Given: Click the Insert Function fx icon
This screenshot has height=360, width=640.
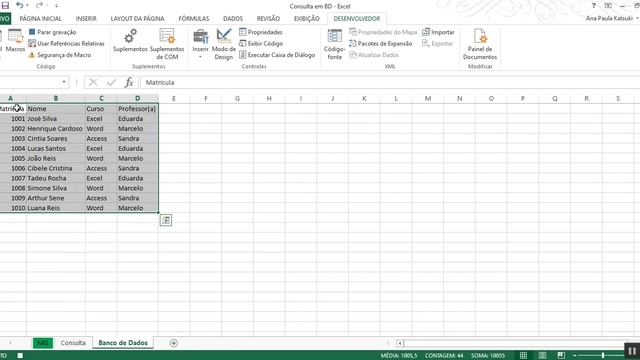Looking at the screenshot, I should pyautogui.click(x=129, y=82).
